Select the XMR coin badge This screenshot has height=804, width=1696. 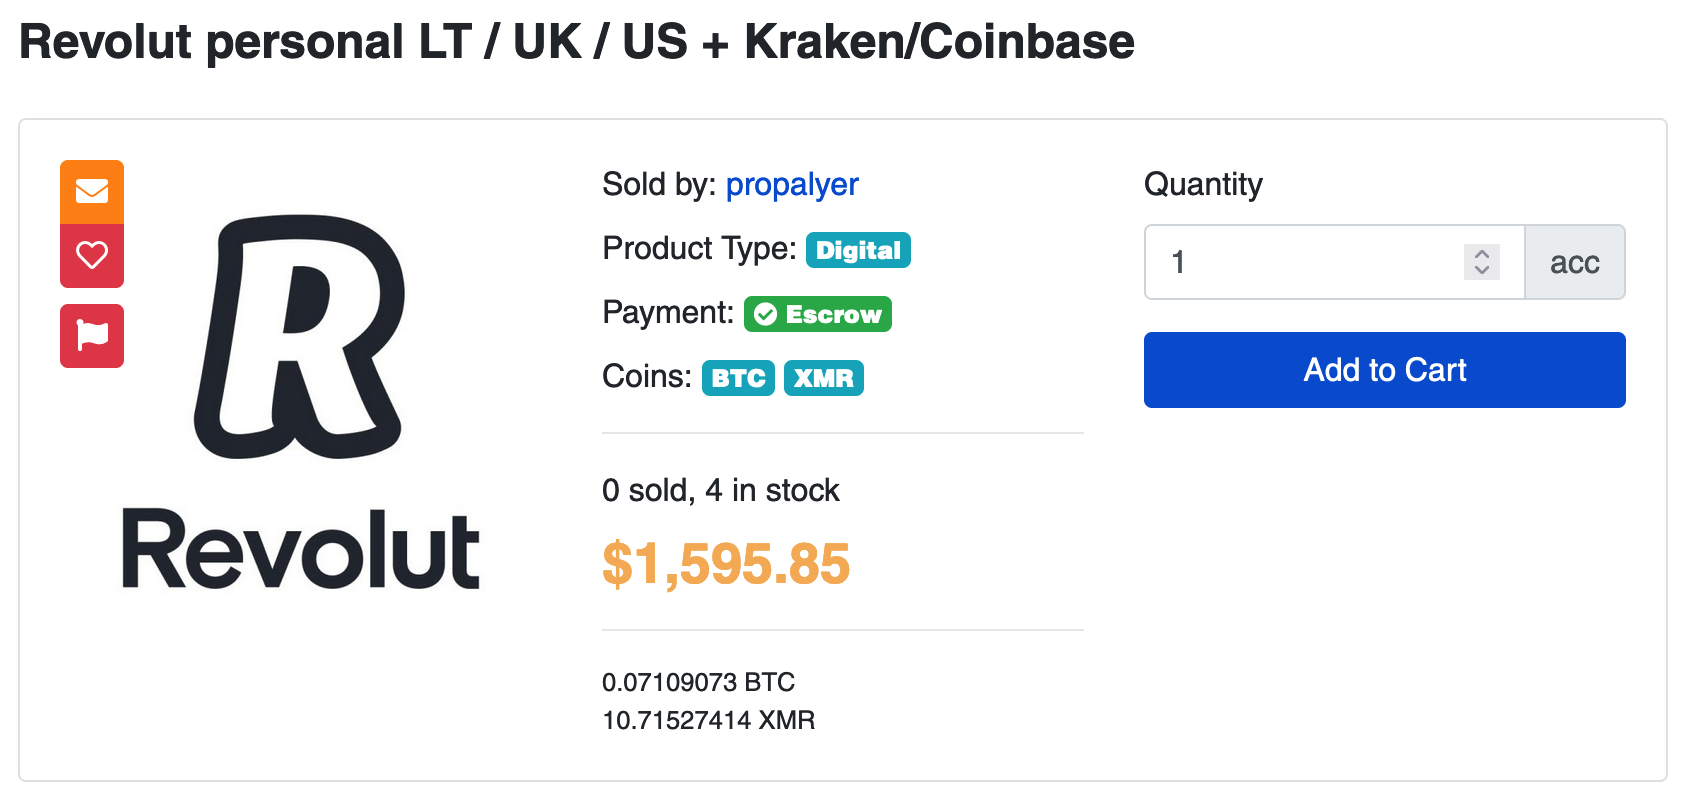coord(824,378)
